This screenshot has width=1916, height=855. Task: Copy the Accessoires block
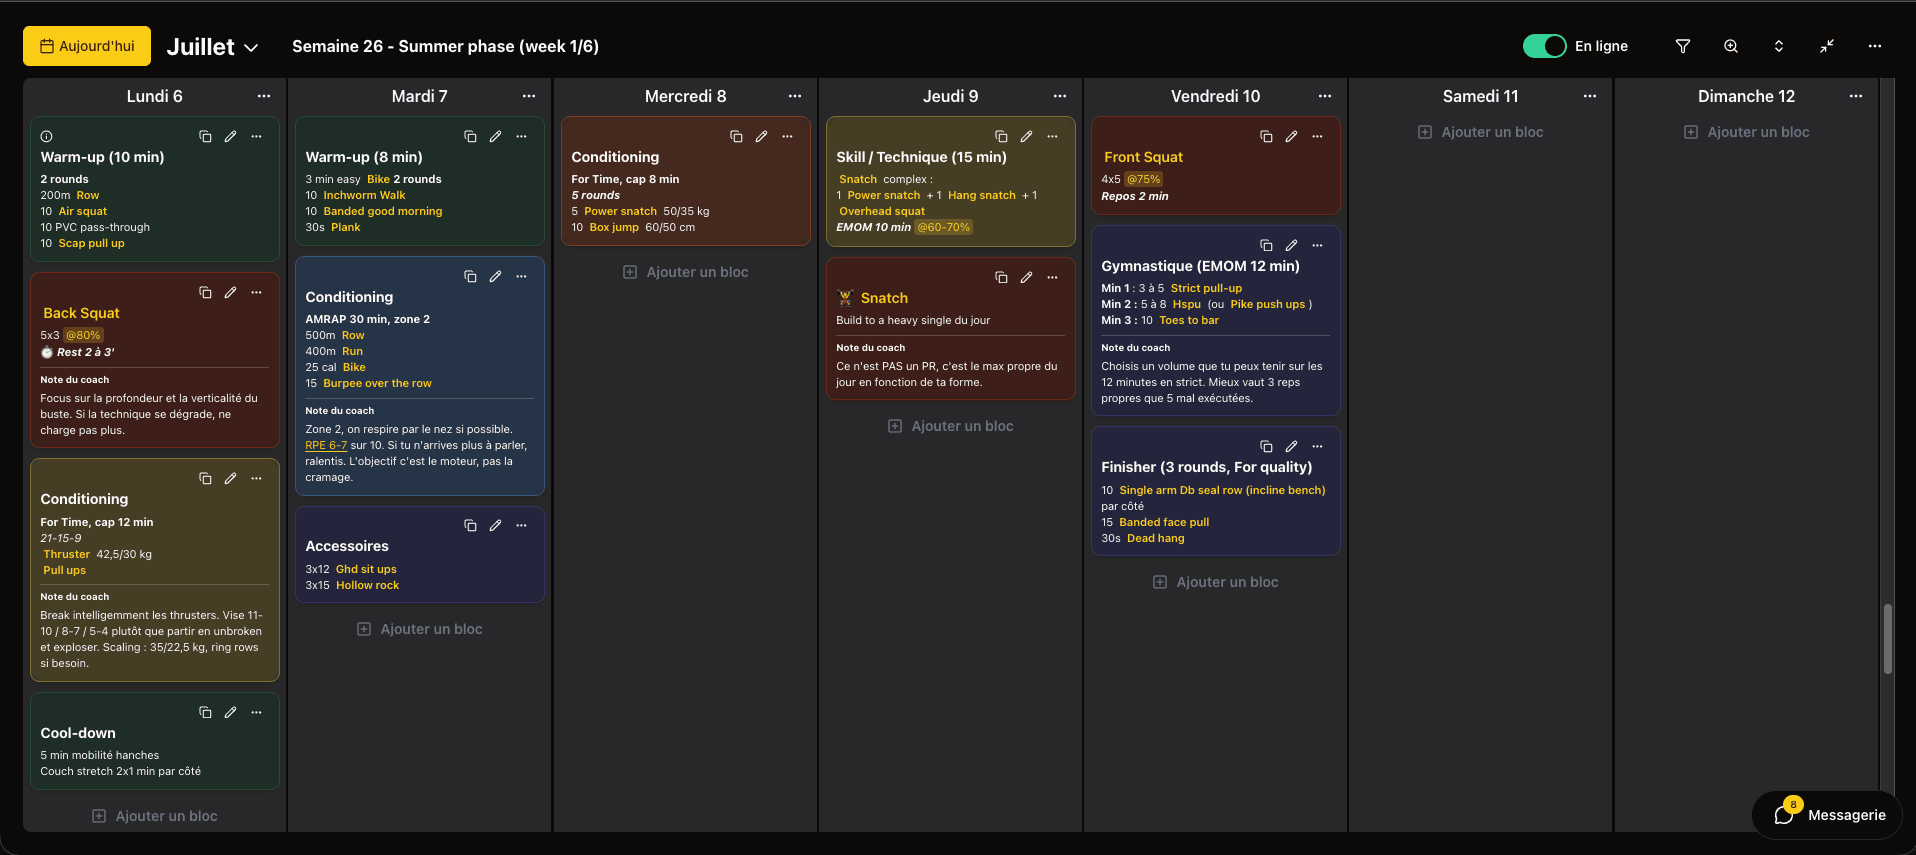[x=470, y=525]
